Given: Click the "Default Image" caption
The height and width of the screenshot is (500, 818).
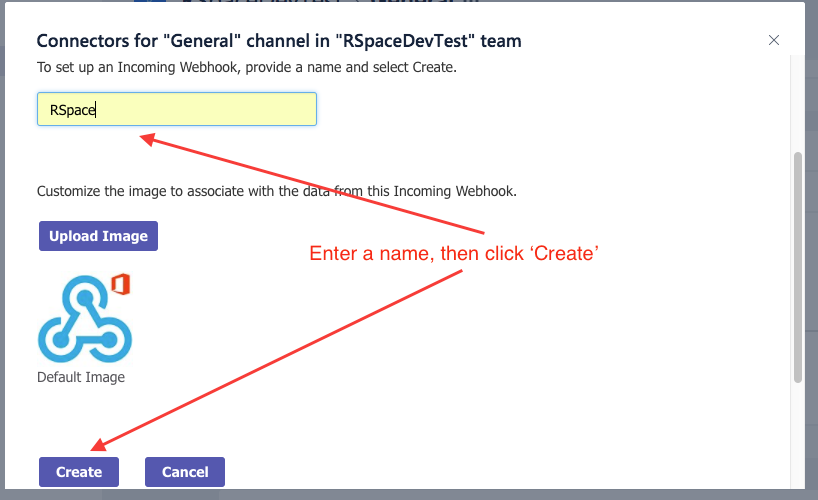Looking at the screenshot, I should pos(81,377).
